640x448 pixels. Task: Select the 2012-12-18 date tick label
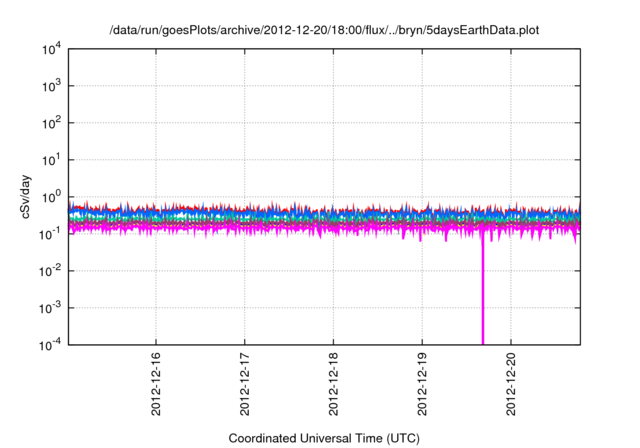pyautogui.click(x=333, y=384)
